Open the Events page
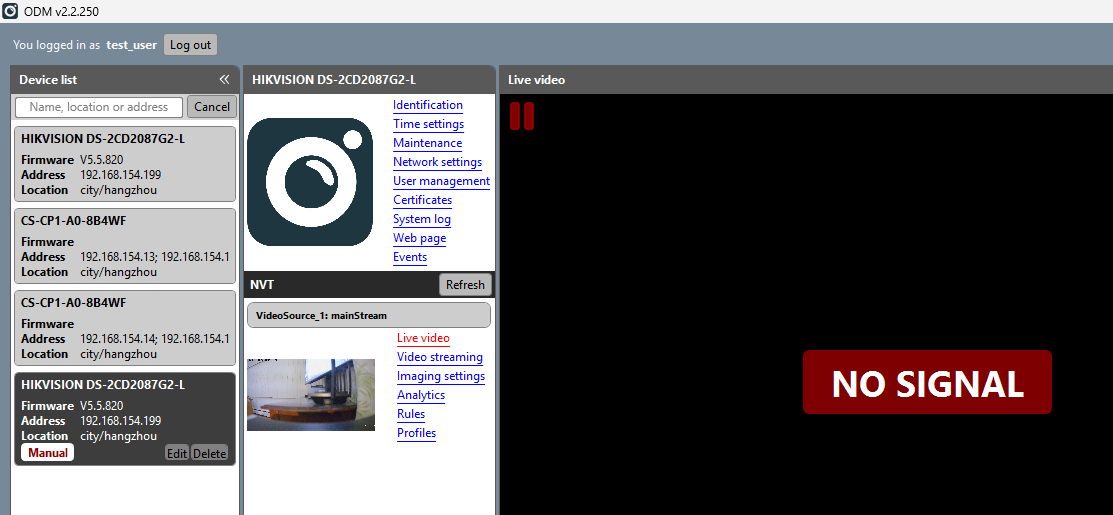Image resolution: width=1113 pixels, height=515 pixels. pyautogui.click(x=410, y=258)
